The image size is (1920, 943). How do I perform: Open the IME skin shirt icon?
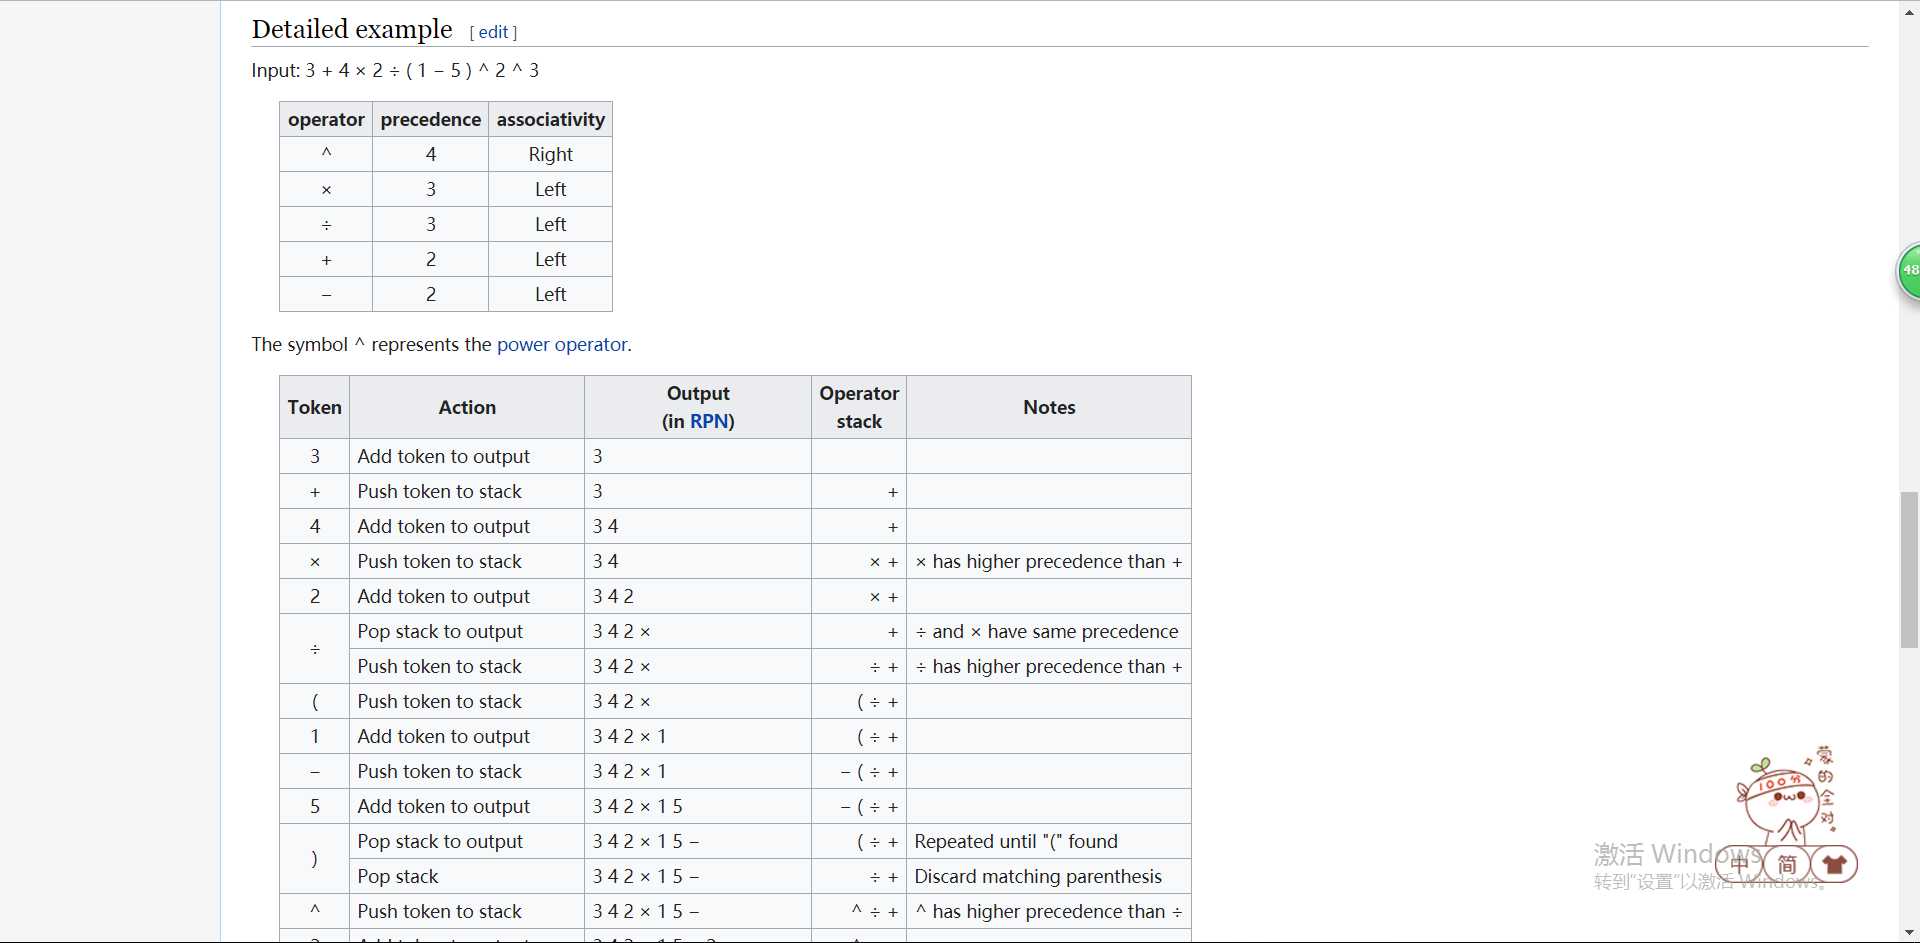1834,863
